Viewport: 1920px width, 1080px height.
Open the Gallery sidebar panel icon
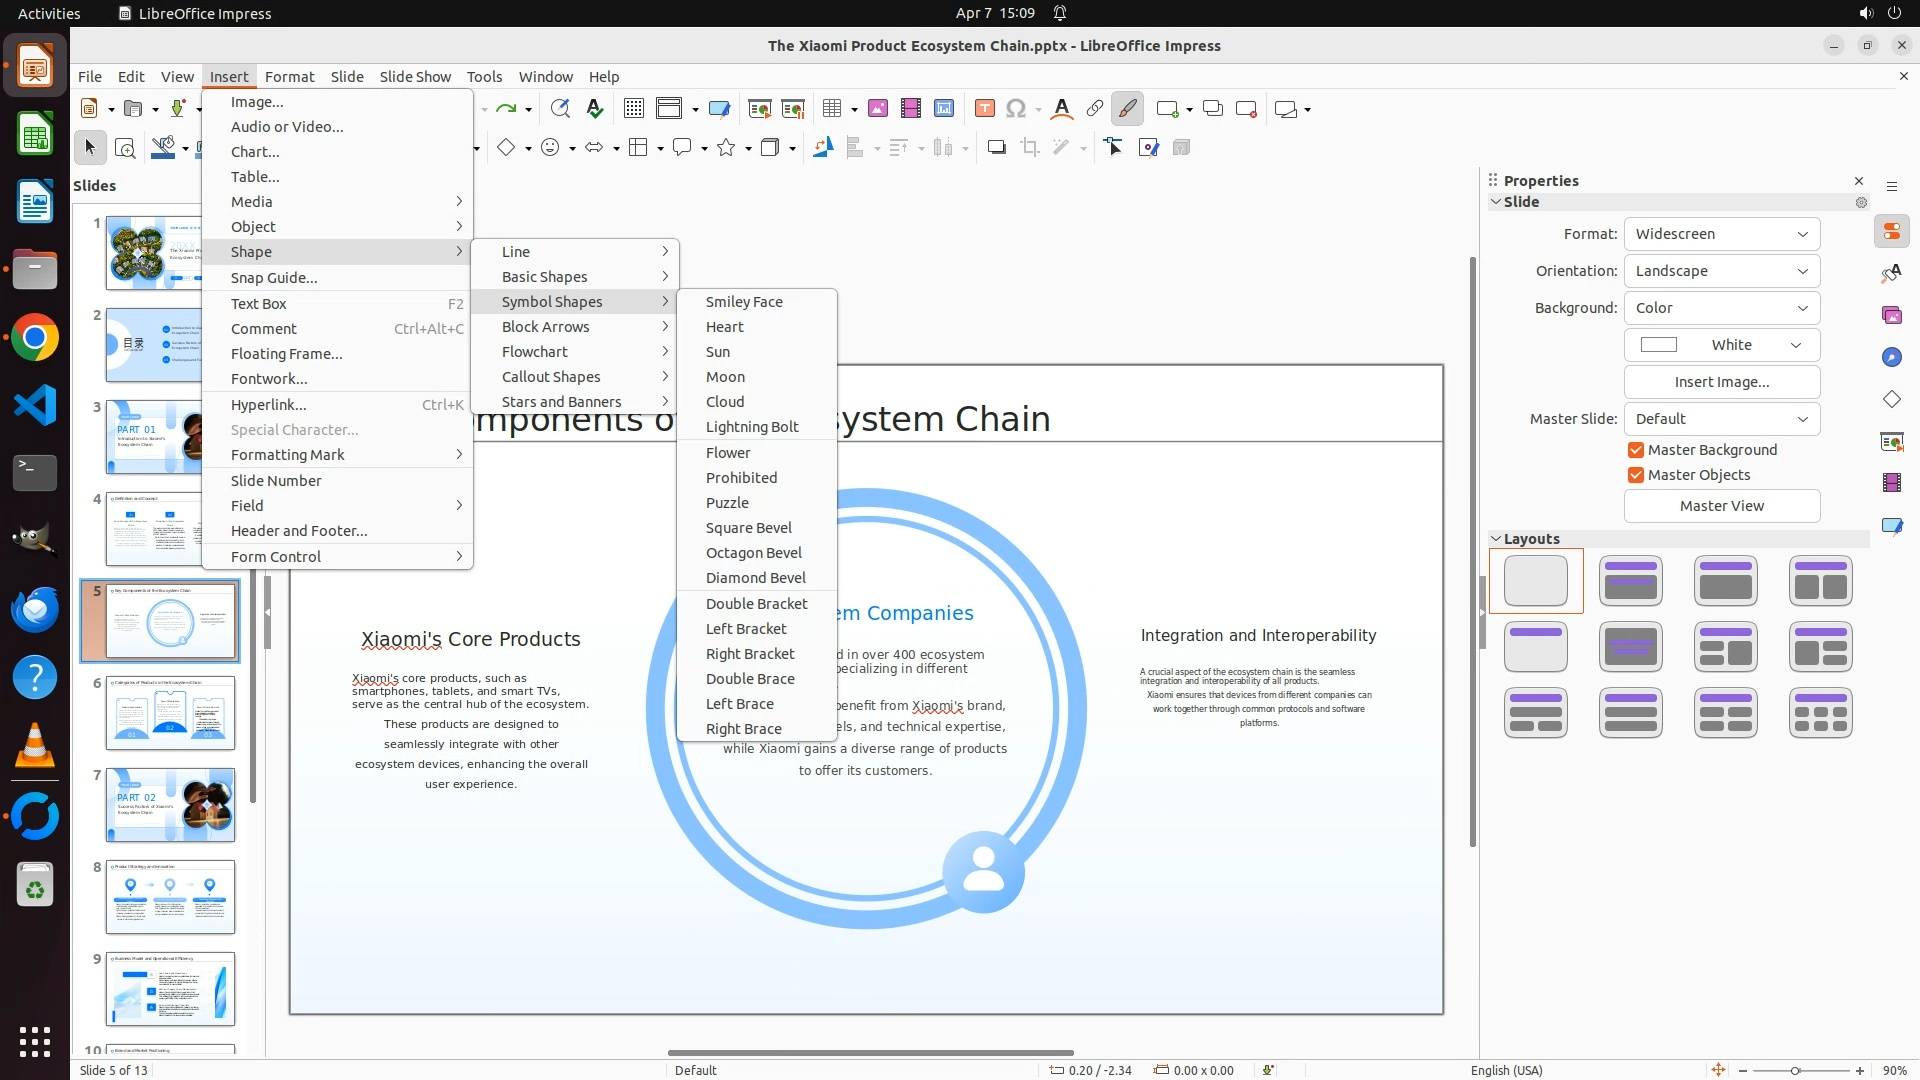coord(1891,315)
